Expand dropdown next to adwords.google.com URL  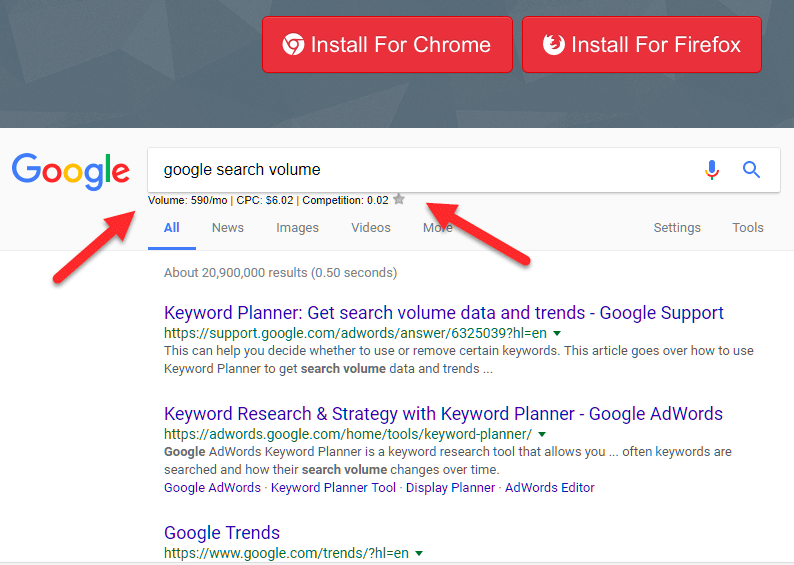[542, 434]
